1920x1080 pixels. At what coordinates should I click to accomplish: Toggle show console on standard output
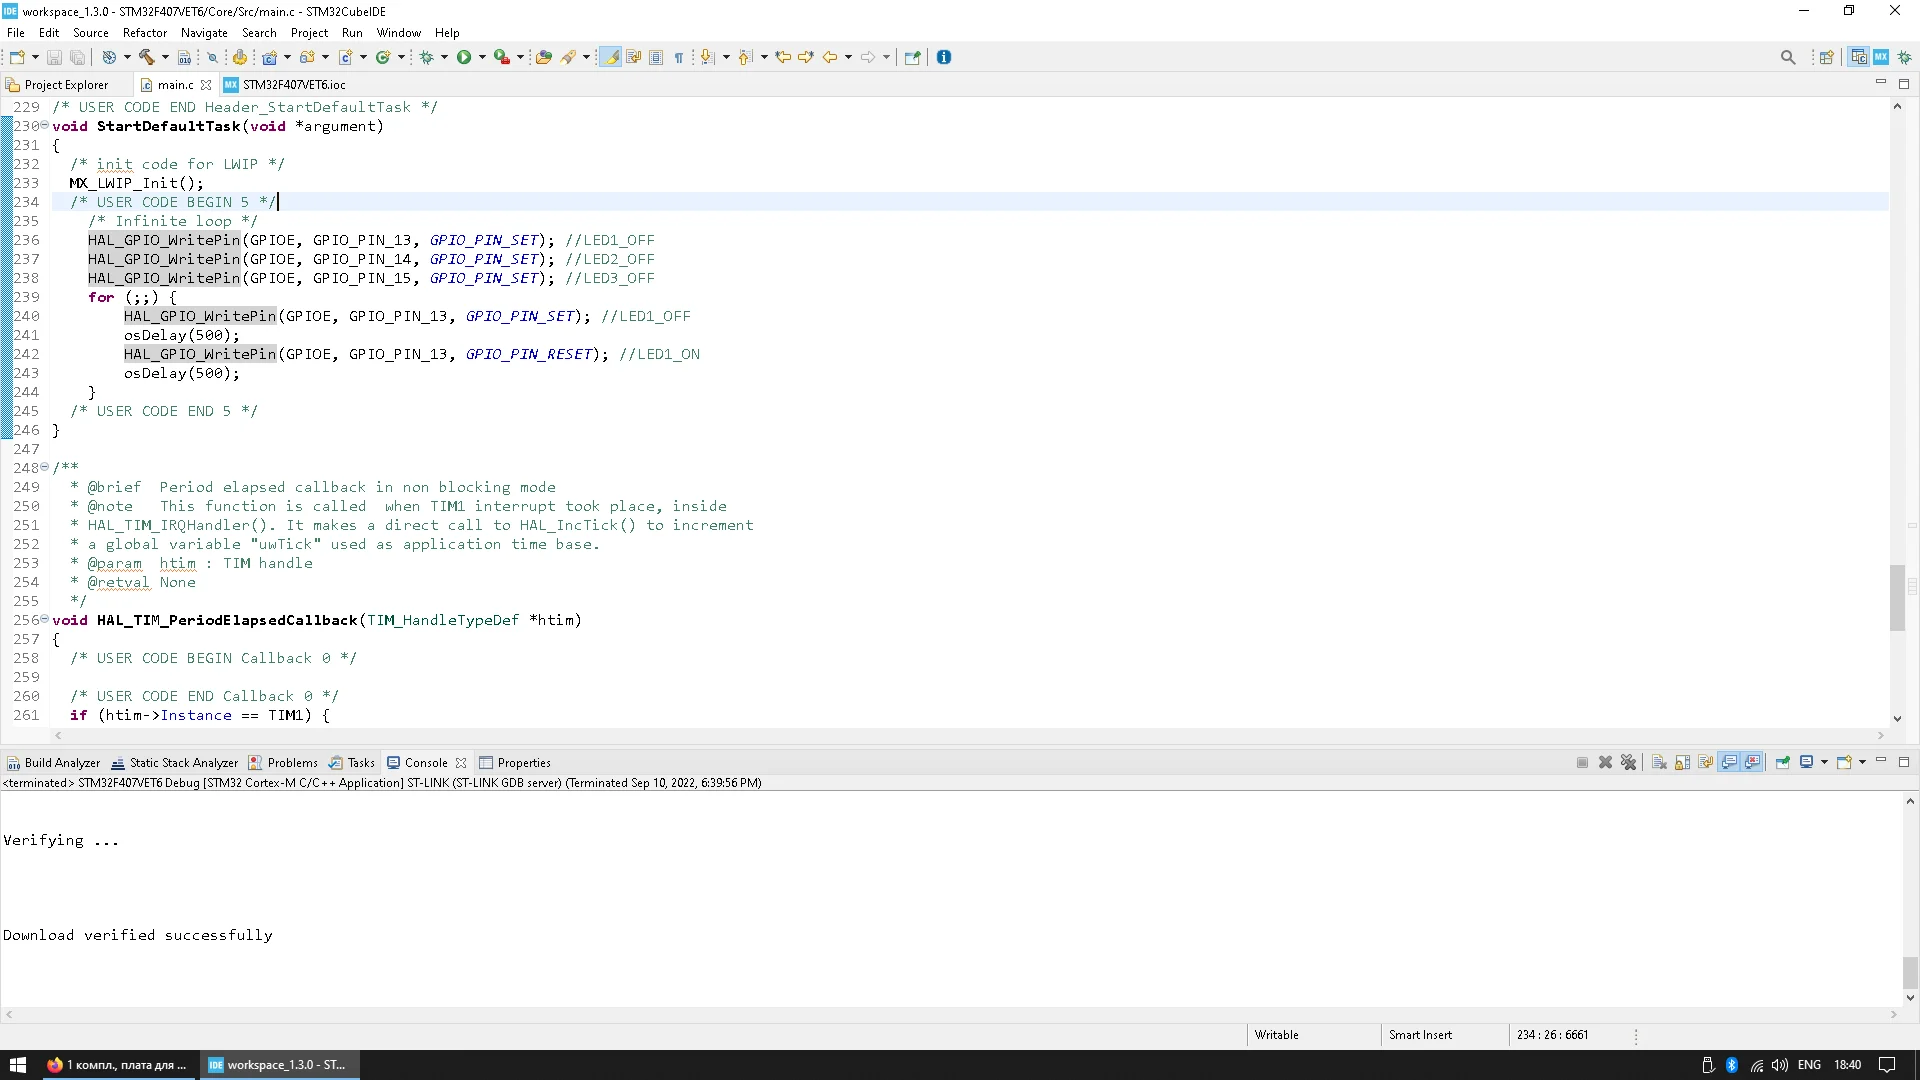pyautogui.click(x=1729, y=762)
